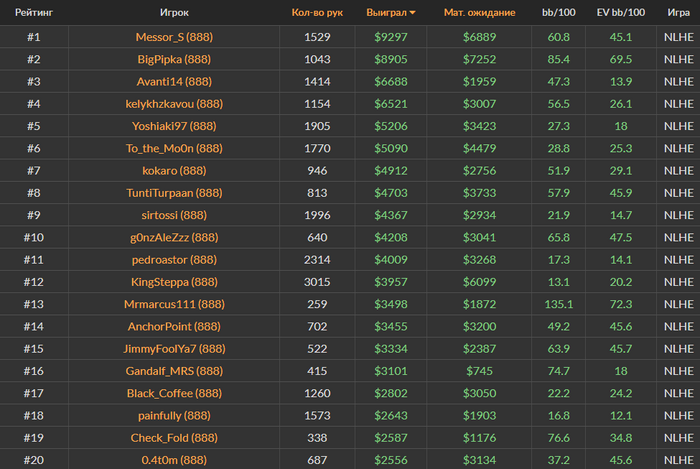This screenshot has width=700, height=469.
Task: Open g0nzAleZzz (888) player profile
Action: tap(174, 238)
